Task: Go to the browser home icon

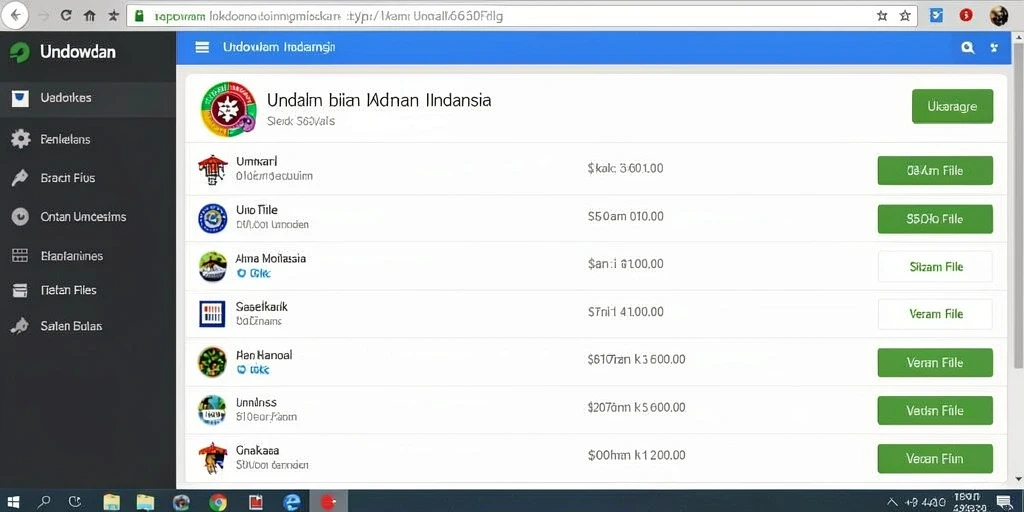Action: coord(89,16)
